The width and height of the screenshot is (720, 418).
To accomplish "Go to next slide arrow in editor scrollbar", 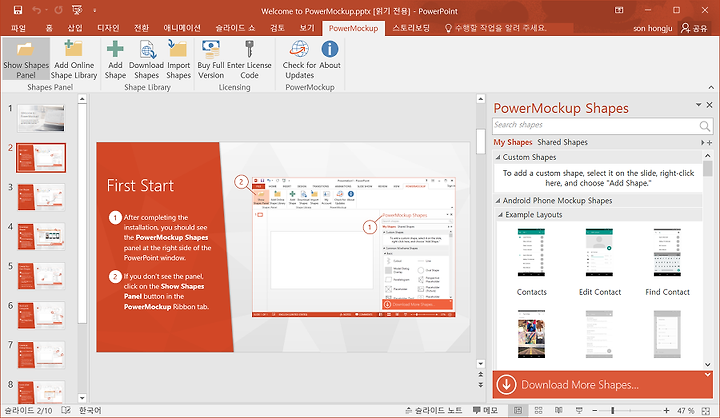I will click(481, 385).
